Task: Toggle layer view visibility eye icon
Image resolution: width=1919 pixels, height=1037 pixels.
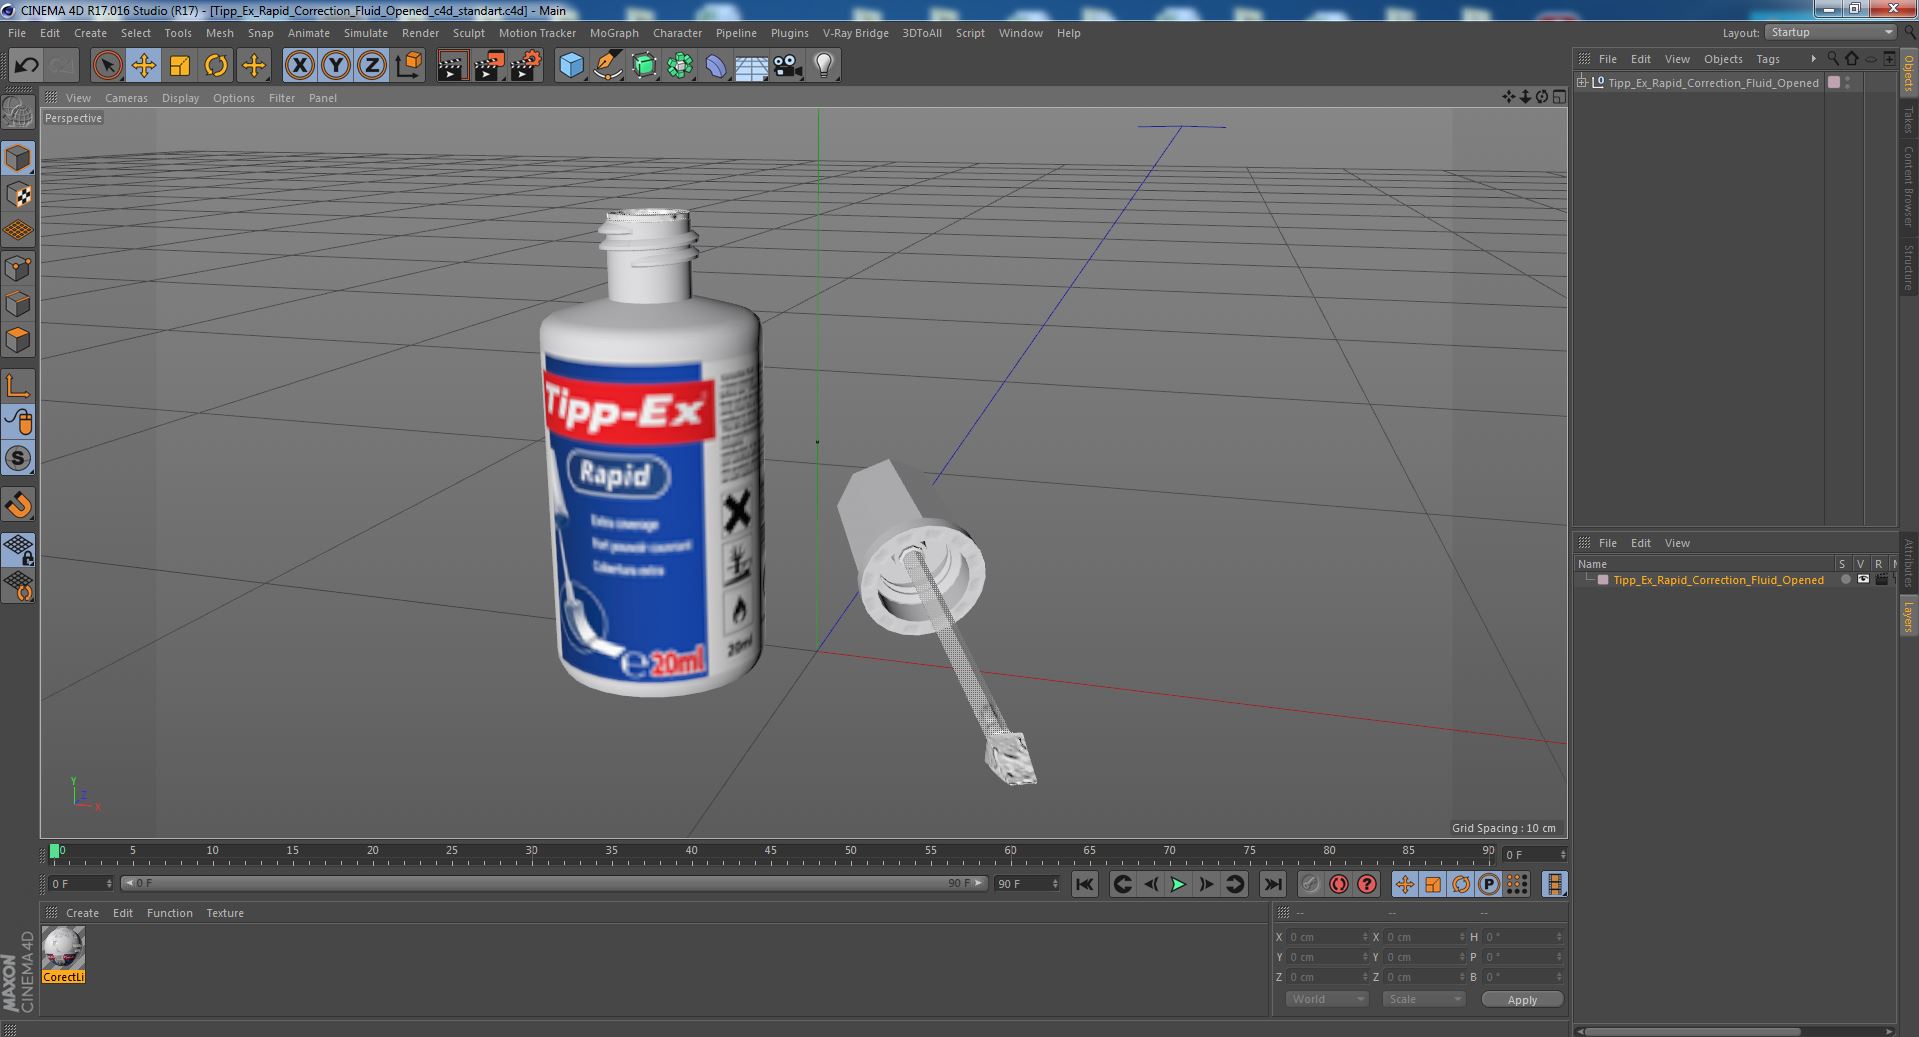Action: [1863, 580]
